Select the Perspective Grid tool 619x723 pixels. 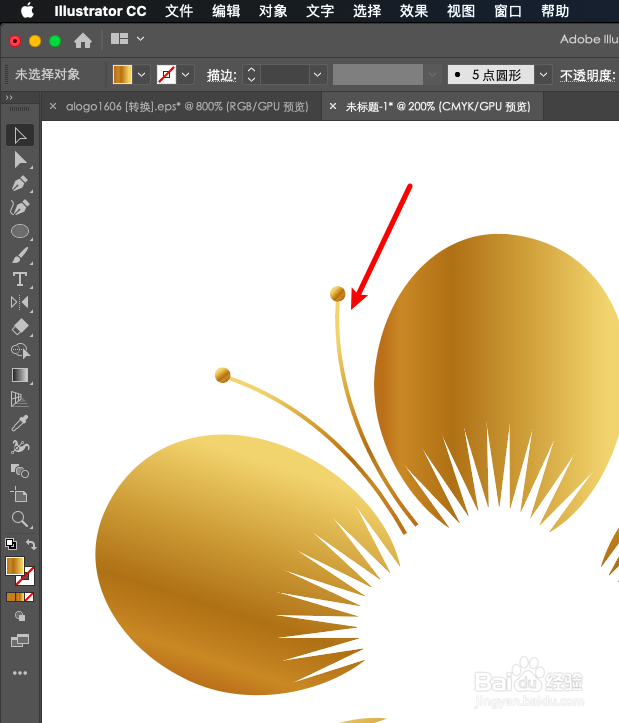20,399
